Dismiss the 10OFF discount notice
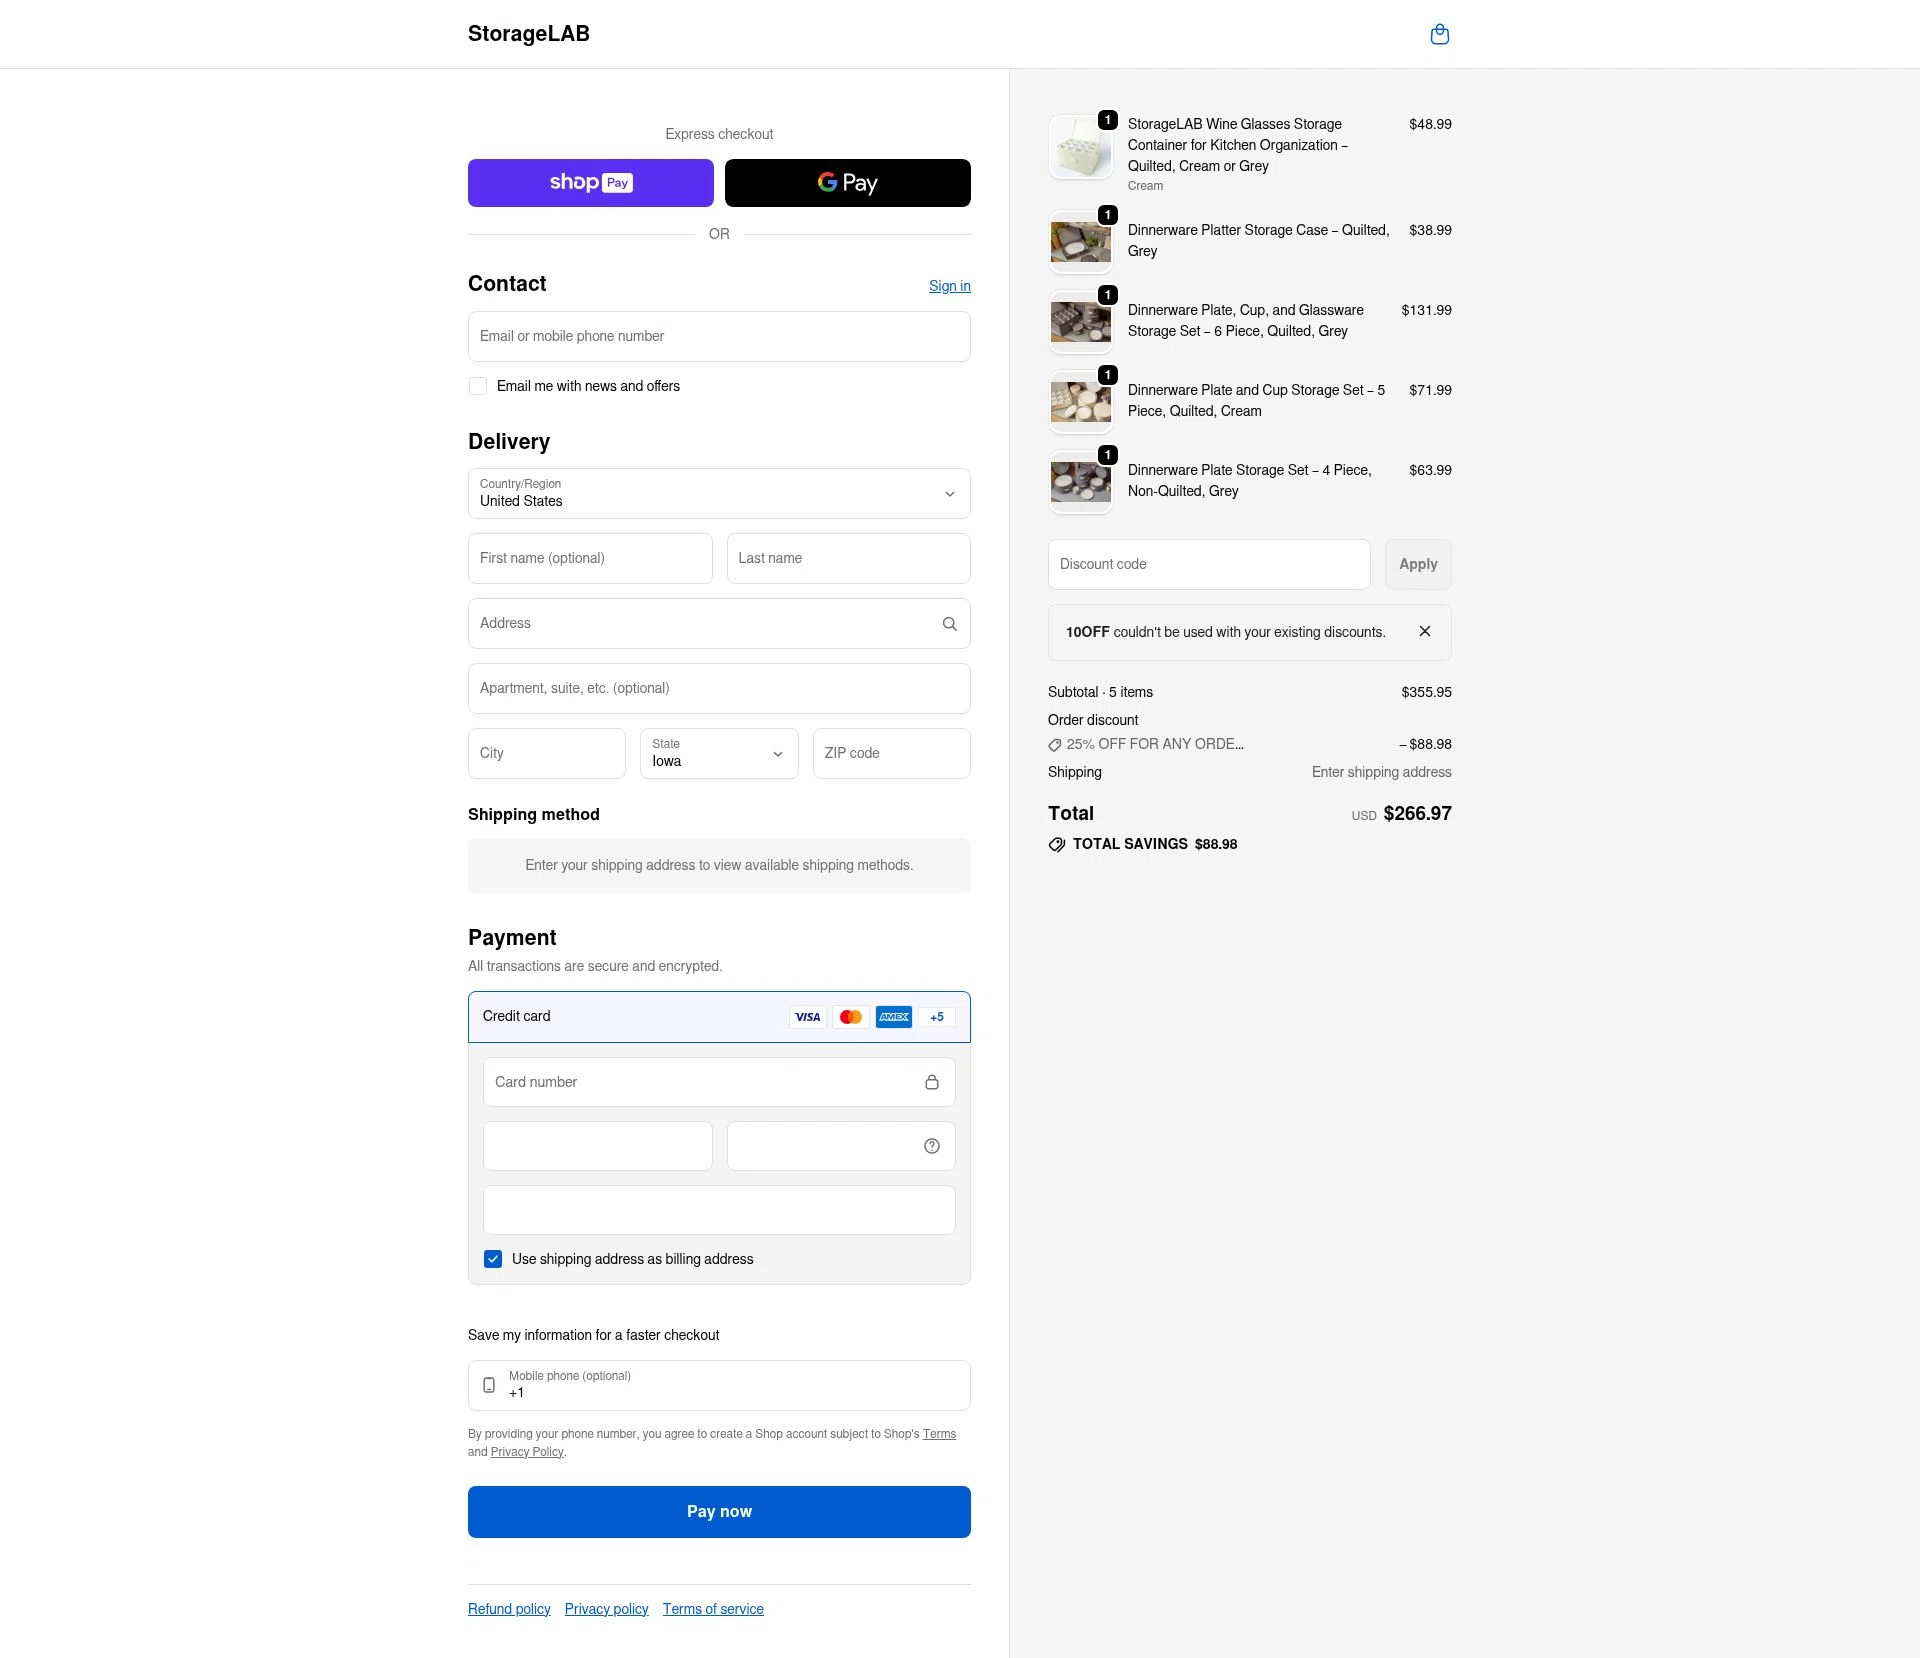 tap(1425, 631)
